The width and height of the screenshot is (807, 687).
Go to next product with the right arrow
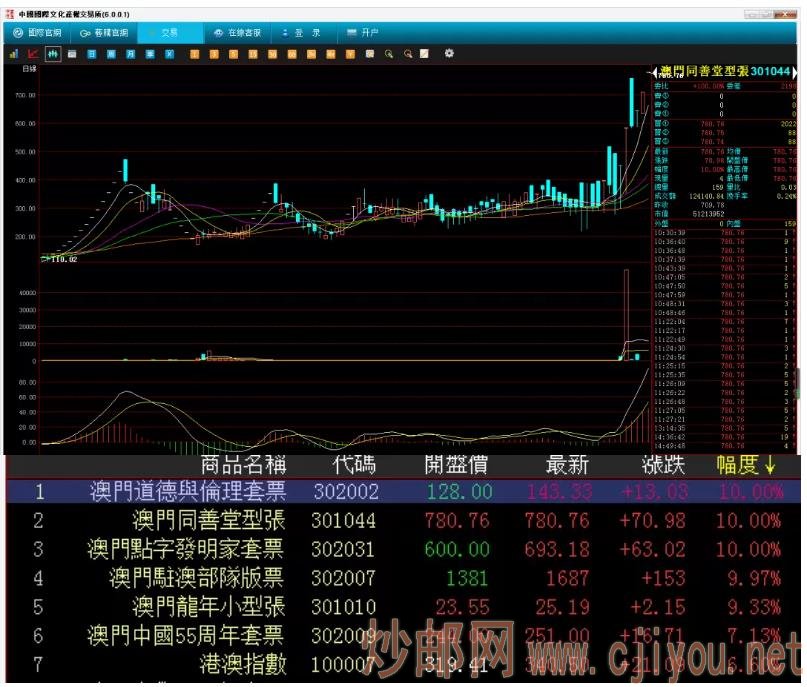point(794,73)
